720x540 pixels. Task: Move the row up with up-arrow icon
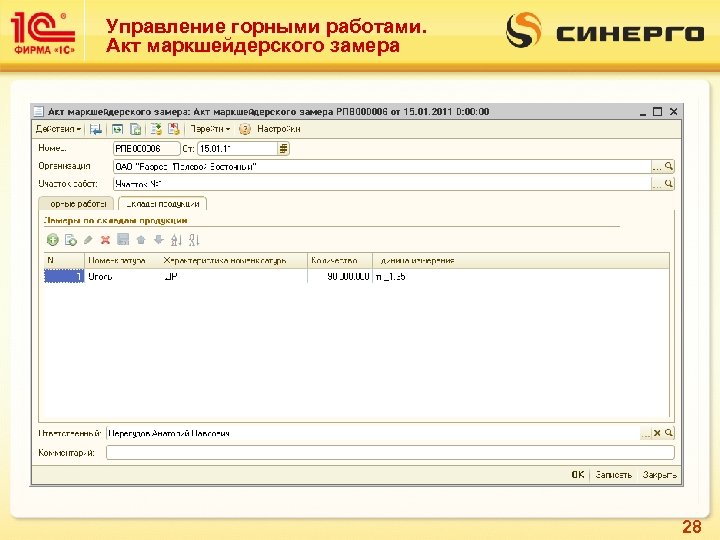pyautogui.click(x=141, y=240)
